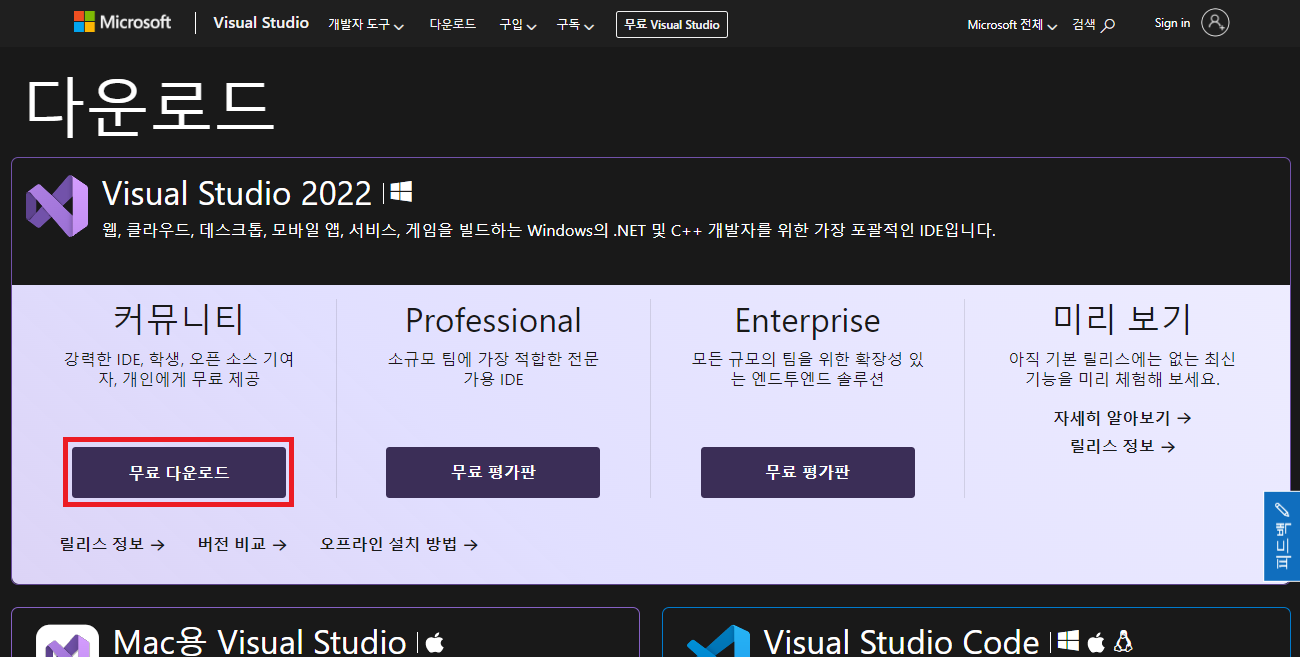The height and width of the screenshot is (657, 1300).
Task: Click the Visual Studio 2022 purple logo
Action: (x=57, y=206)
